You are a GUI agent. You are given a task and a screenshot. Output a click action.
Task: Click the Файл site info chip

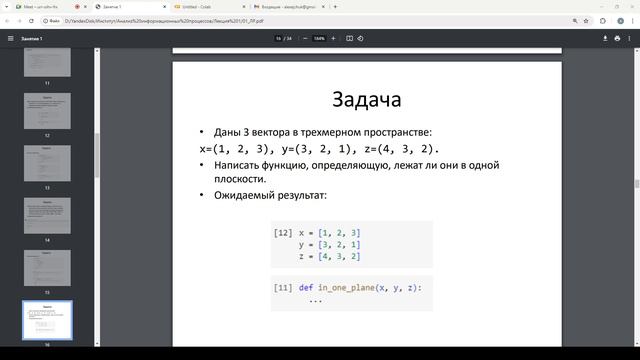[52, 21]
